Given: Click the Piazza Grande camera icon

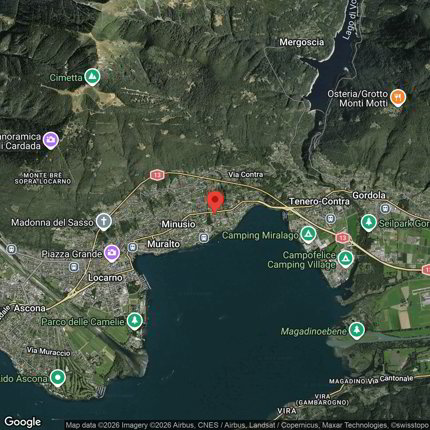Looking at the screenshot, I should coord(112,253).
